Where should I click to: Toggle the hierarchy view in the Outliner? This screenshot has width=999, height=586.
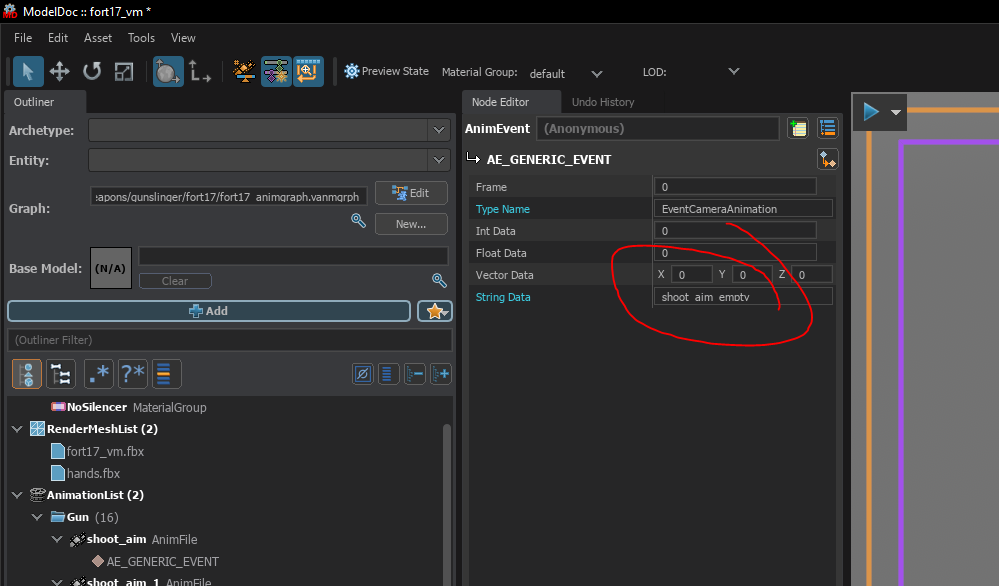60,373
